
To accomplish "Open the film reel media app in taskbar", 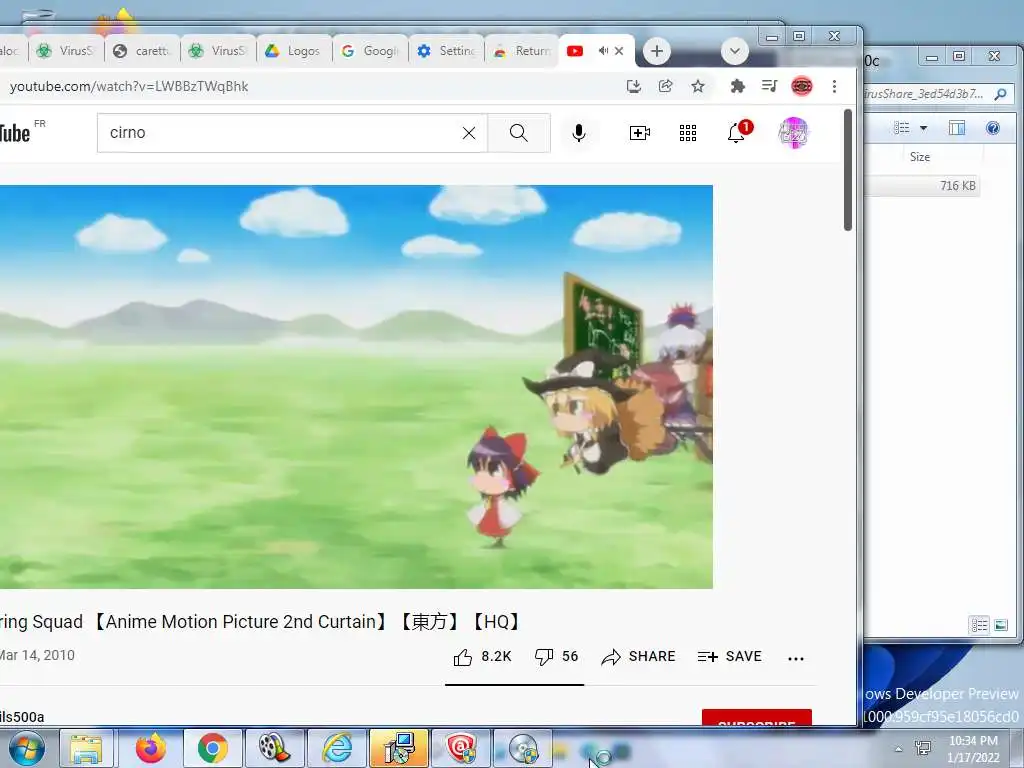I will point(274,748).
